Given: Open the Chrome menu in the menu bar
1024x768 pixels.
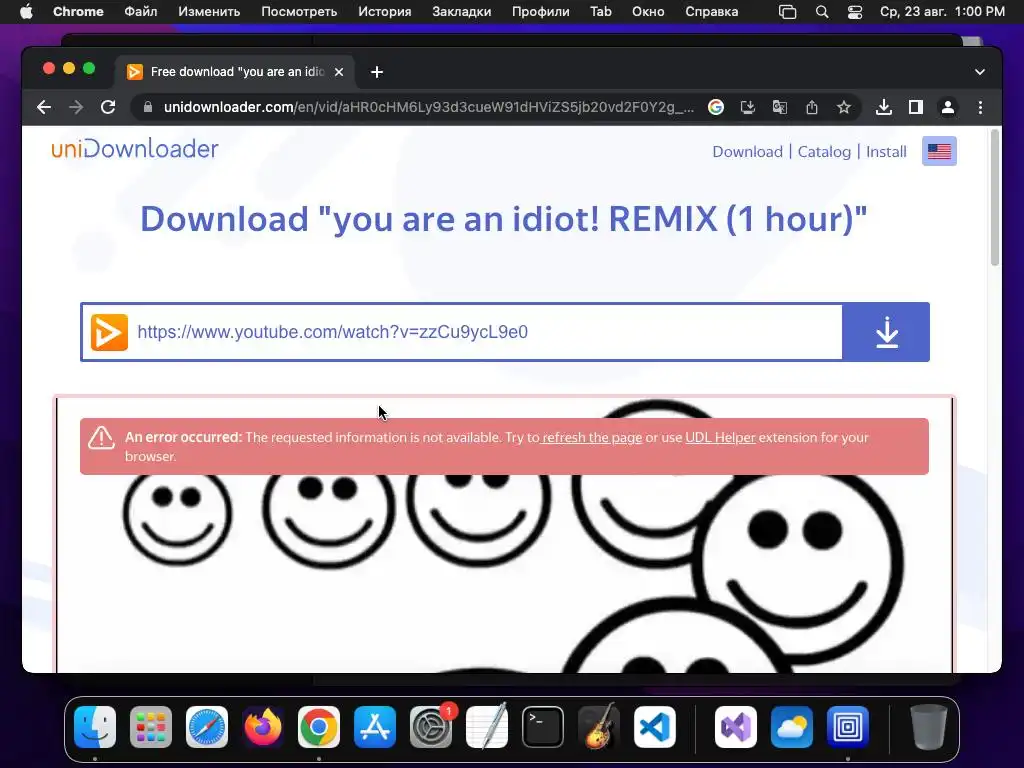Looking at the screenshot, I should point(78,12).
